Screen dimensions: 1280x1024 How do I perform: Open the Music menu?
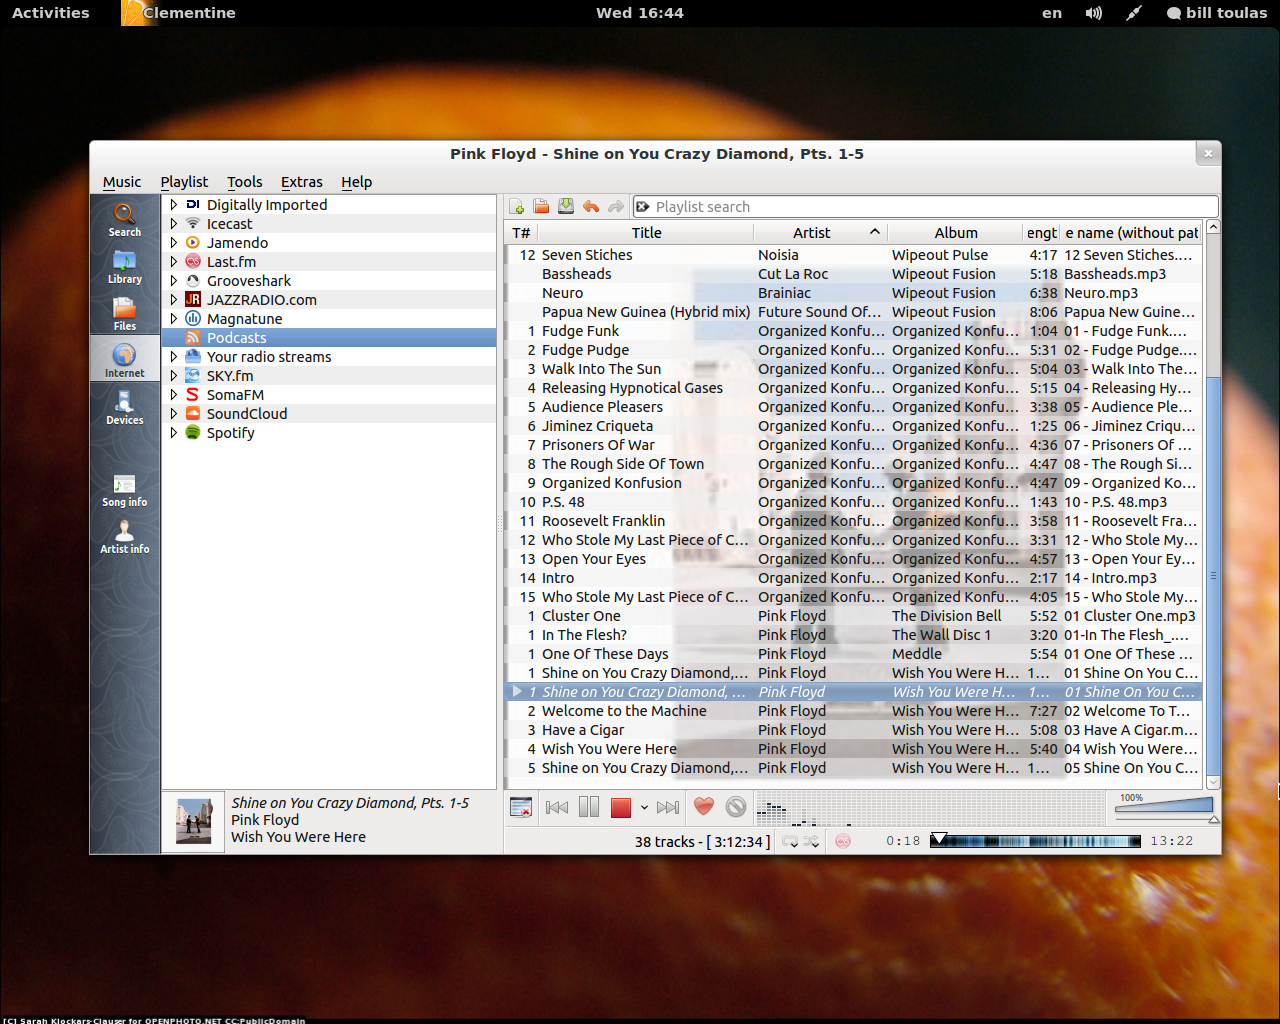[122, 181]
